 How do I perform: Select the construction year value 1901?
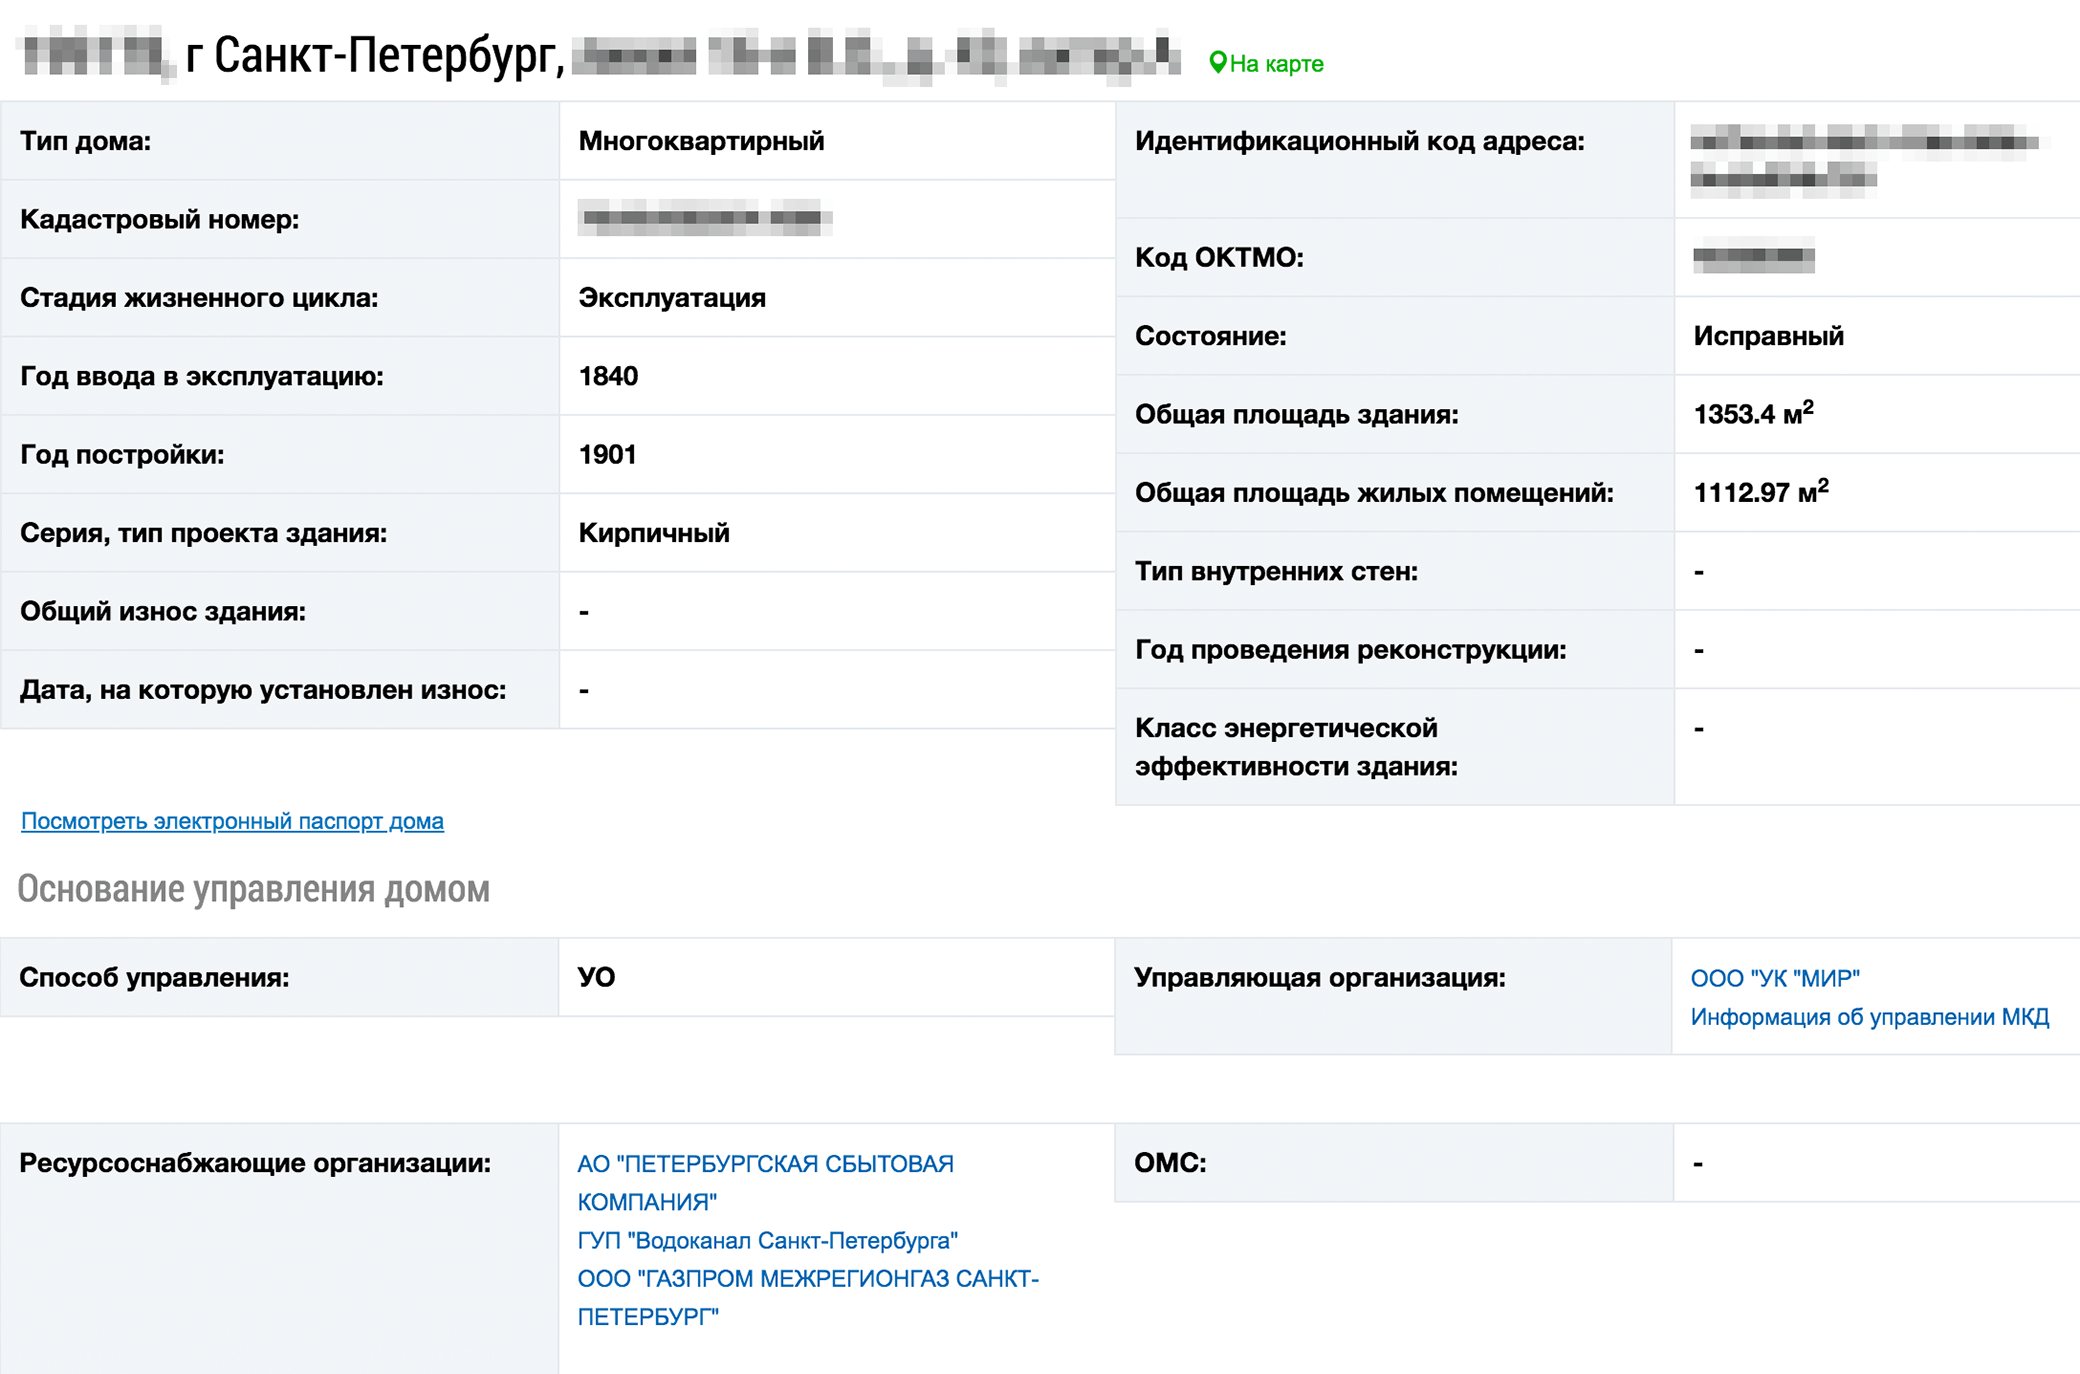pyautogui.click(x=607, y=454)
